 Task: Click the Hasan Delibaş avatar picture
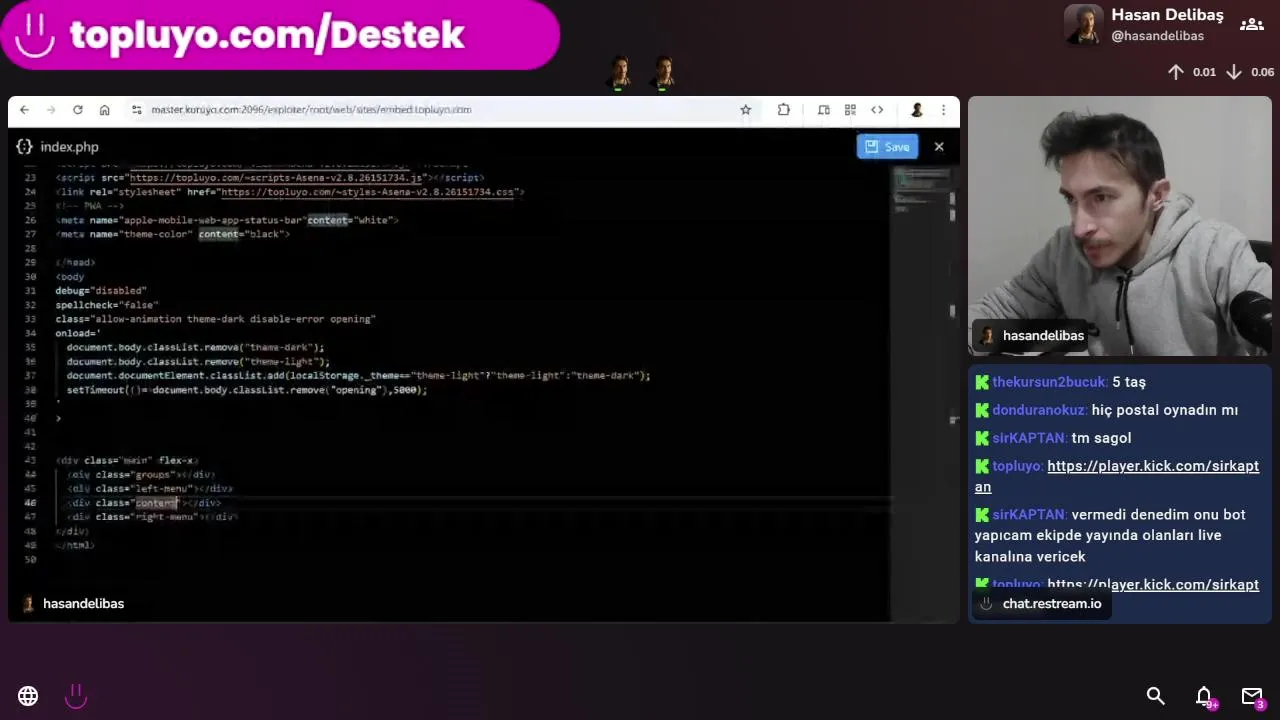(x=1084, y=24)
